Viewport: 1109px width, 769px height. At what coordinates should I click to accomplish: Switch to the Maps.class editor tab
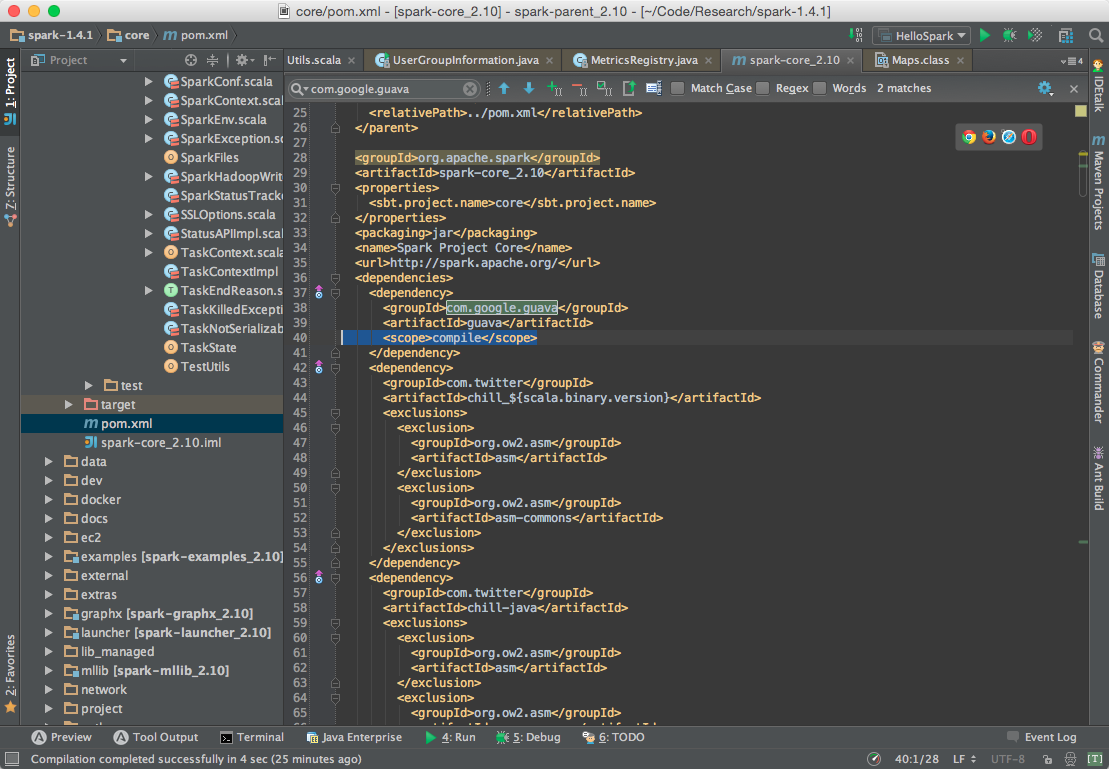point(919,60)
